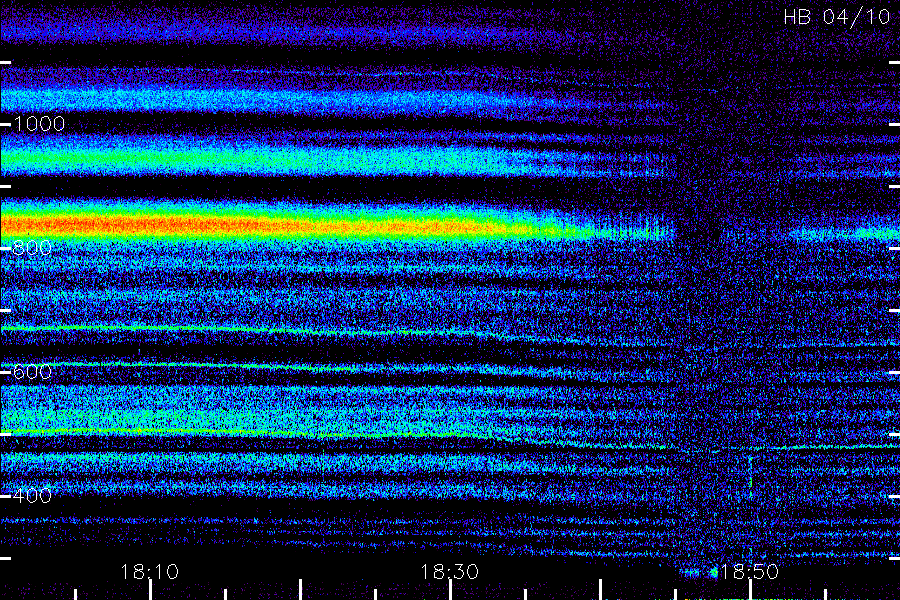
Task: Click the 1000 frequency axis label
Action: pyautogui.click(x=39, y=124)
